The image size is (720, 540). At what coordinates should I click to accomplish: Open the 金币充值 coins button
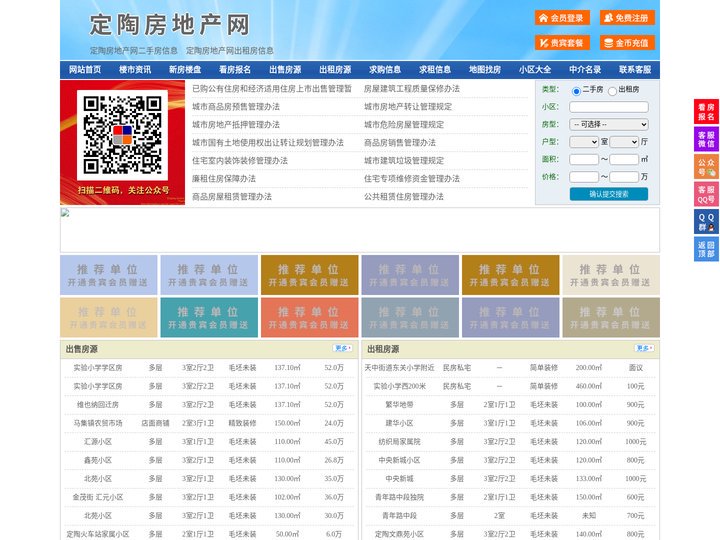tap(627, 43)
